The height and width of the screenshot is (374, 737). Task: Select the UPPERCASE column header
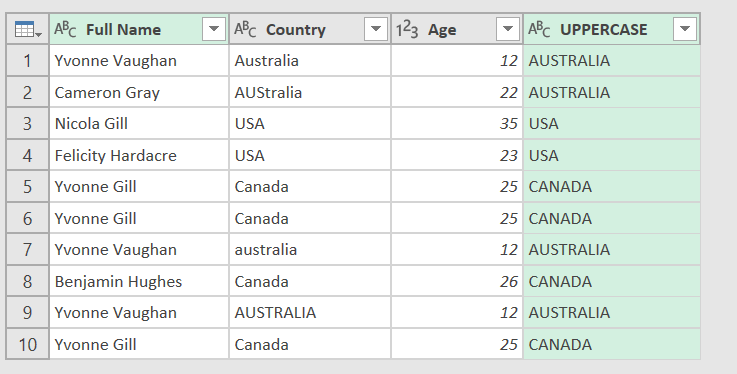coord(612,29)
